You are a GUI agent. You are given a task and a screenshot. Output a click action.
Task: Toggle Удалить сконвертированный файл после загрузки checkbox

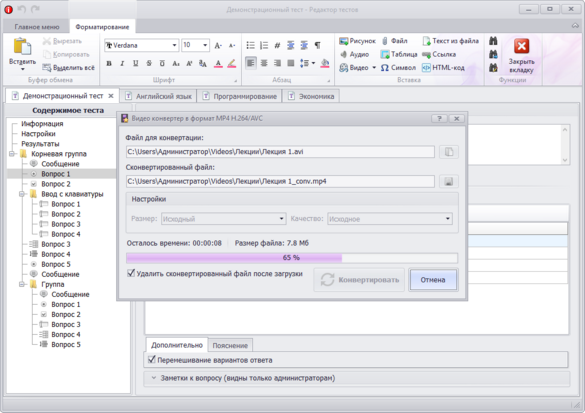(x=131, y=273)
